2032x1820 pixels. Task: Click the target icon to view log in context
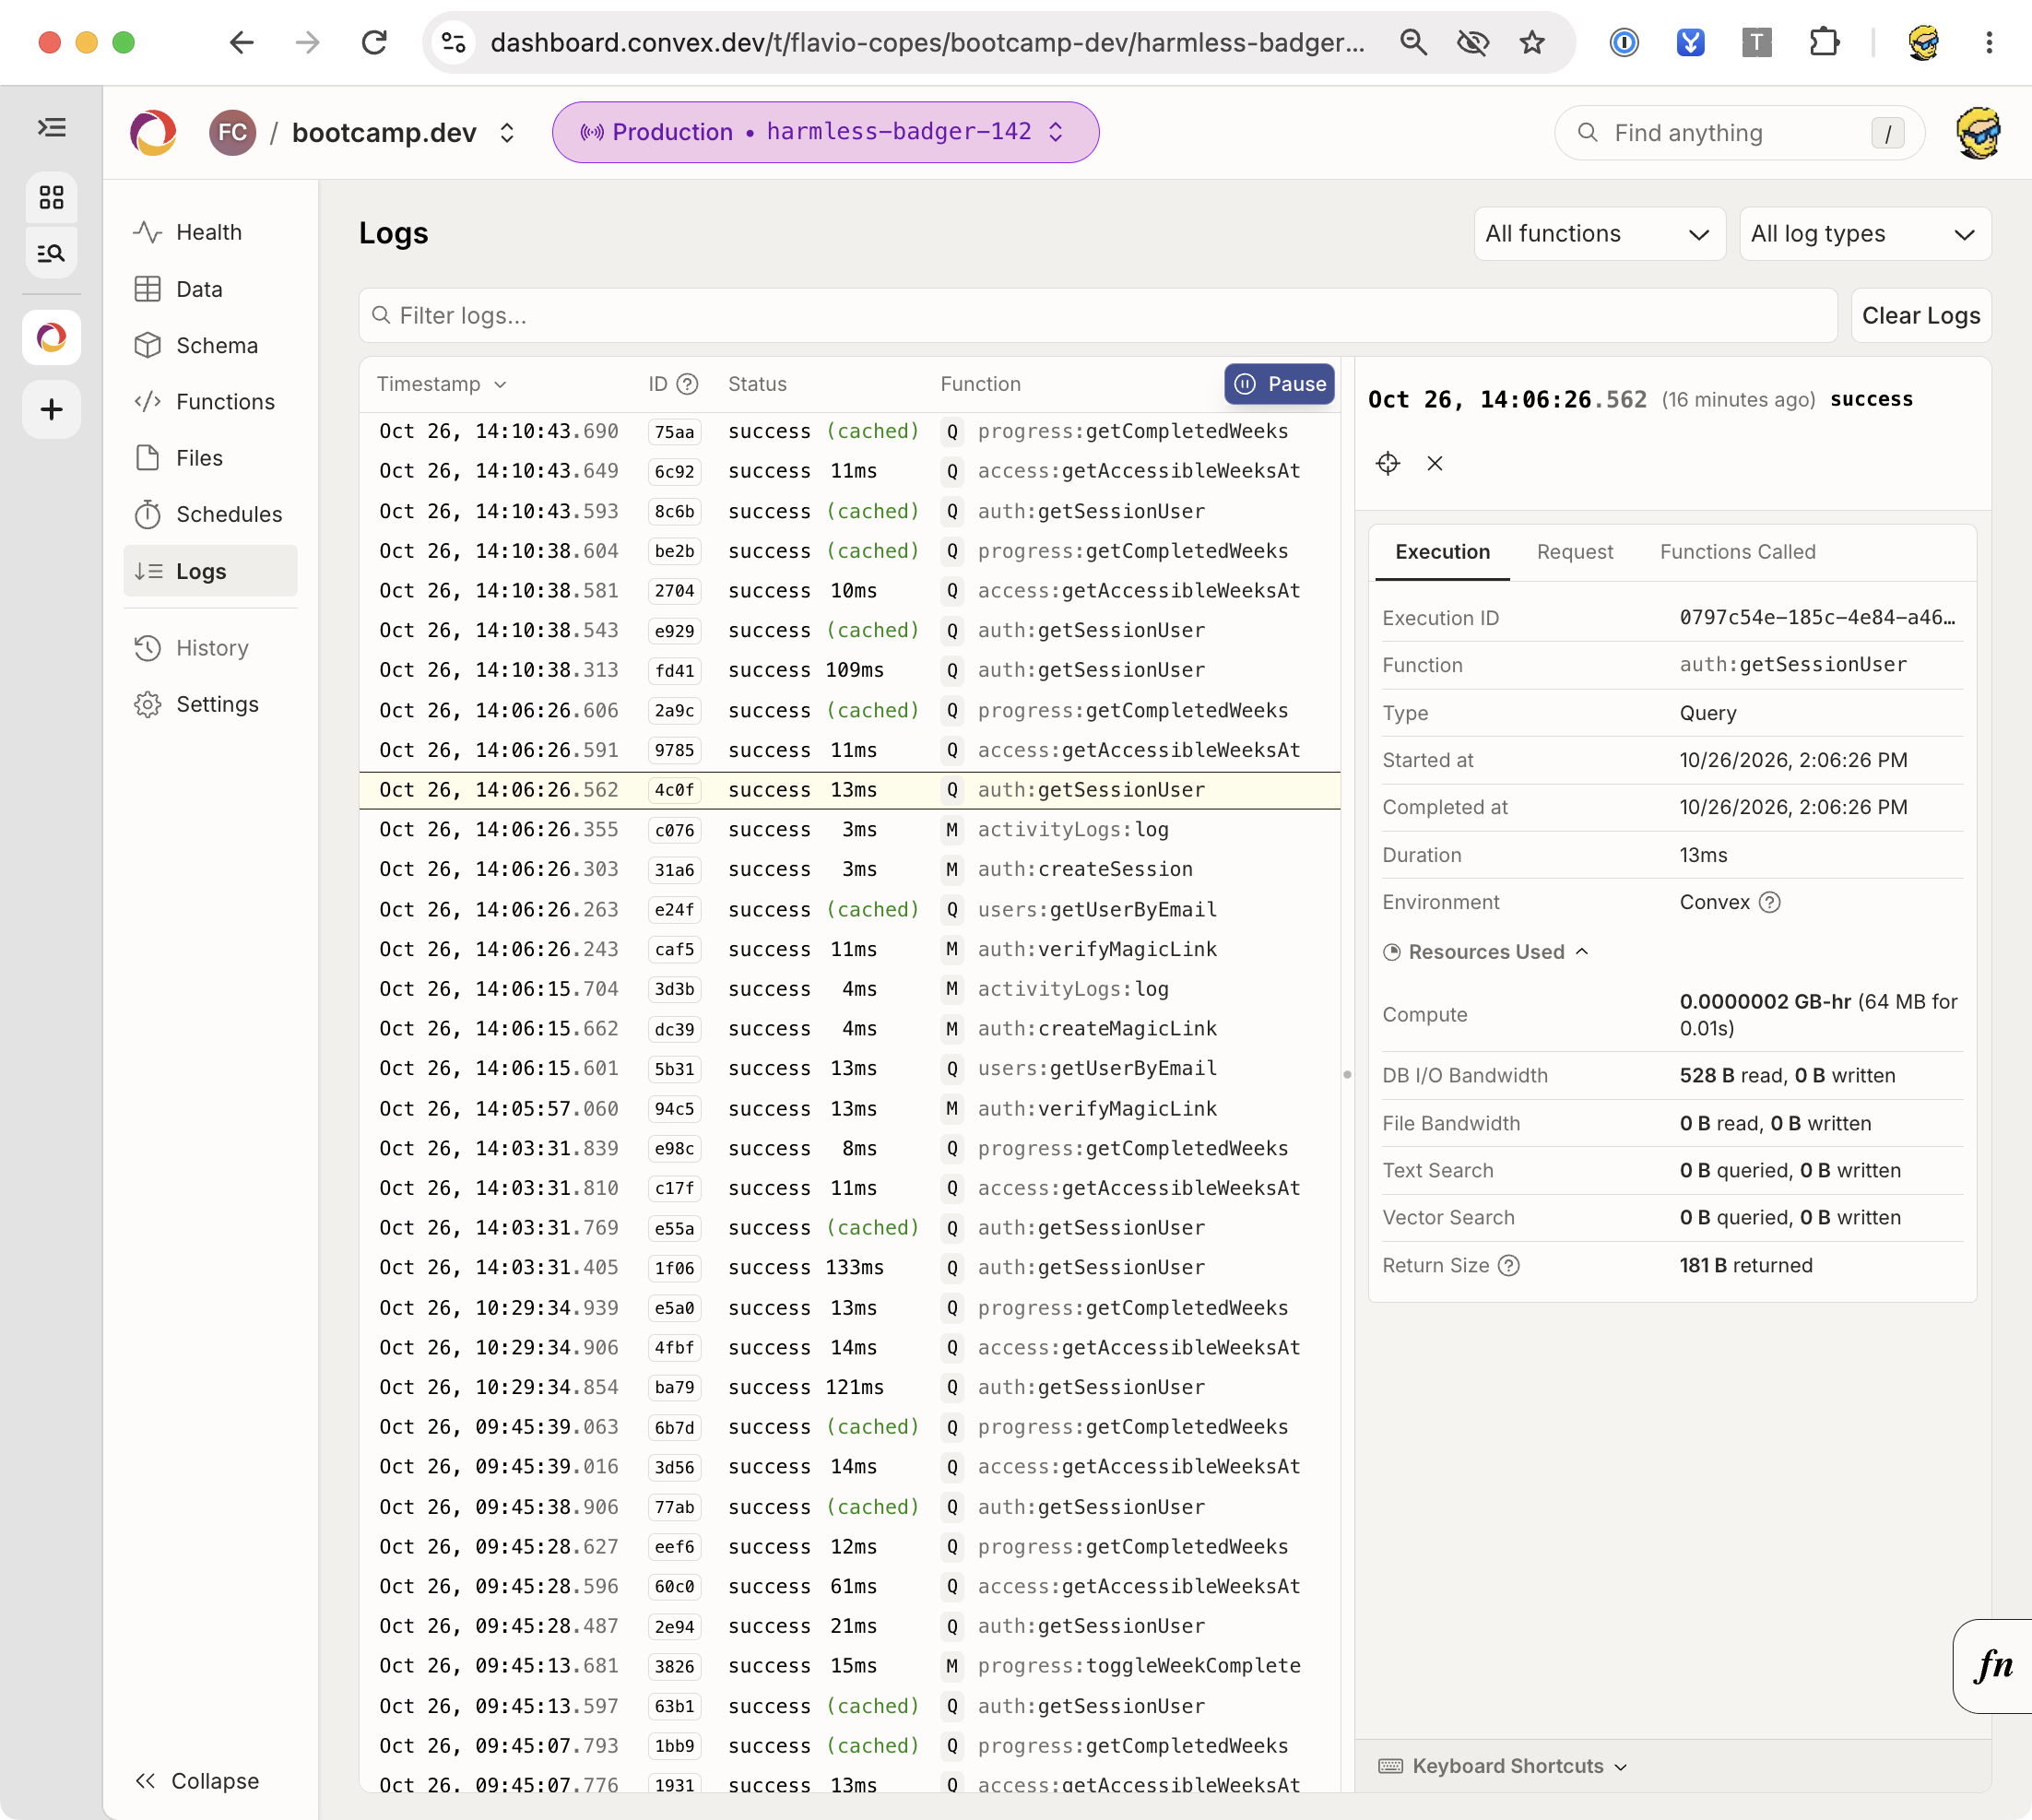point(1388,463)
